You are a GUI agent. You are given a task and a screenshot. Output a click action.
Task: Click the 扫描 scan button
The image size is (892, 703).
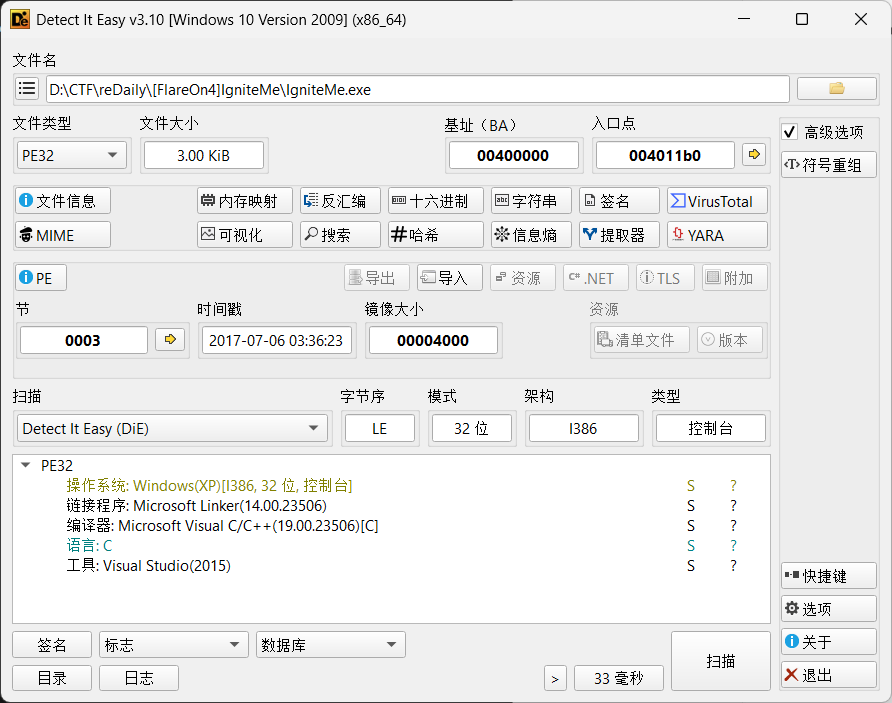click(721, 661)
